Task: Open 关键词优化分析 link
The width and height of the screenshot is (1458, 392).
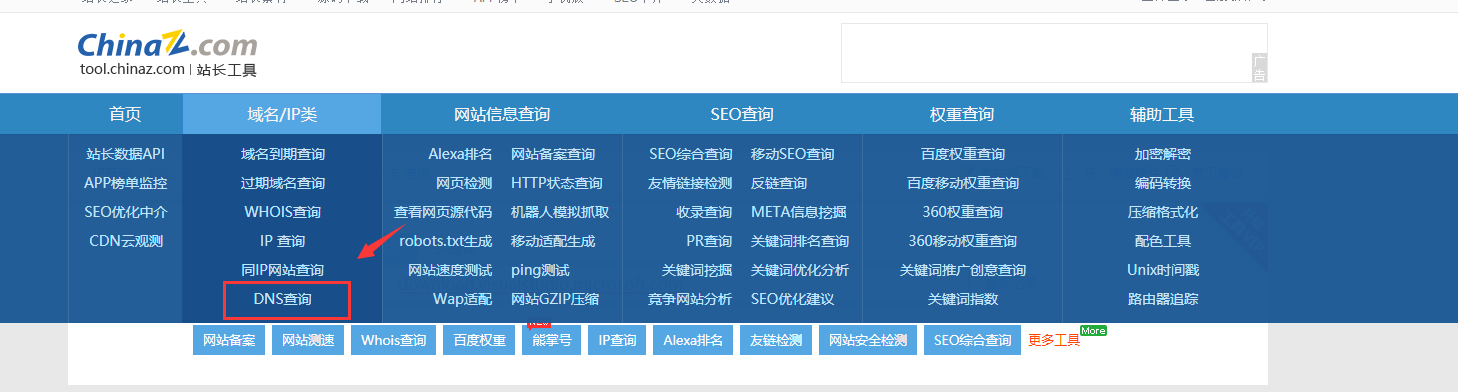Action: click(800, 270)
